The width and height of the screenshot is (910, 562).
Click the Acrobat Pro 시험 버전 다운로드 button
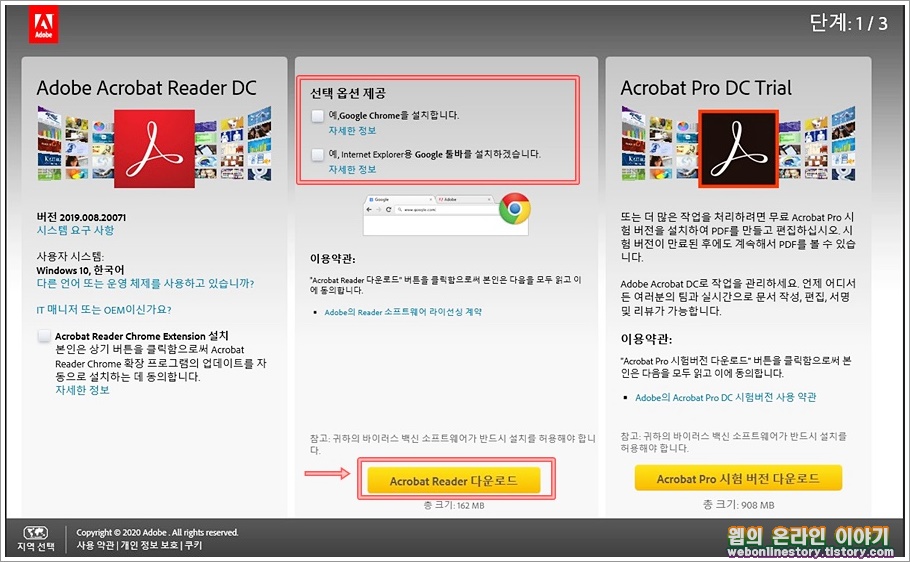(x=738, y=478)
